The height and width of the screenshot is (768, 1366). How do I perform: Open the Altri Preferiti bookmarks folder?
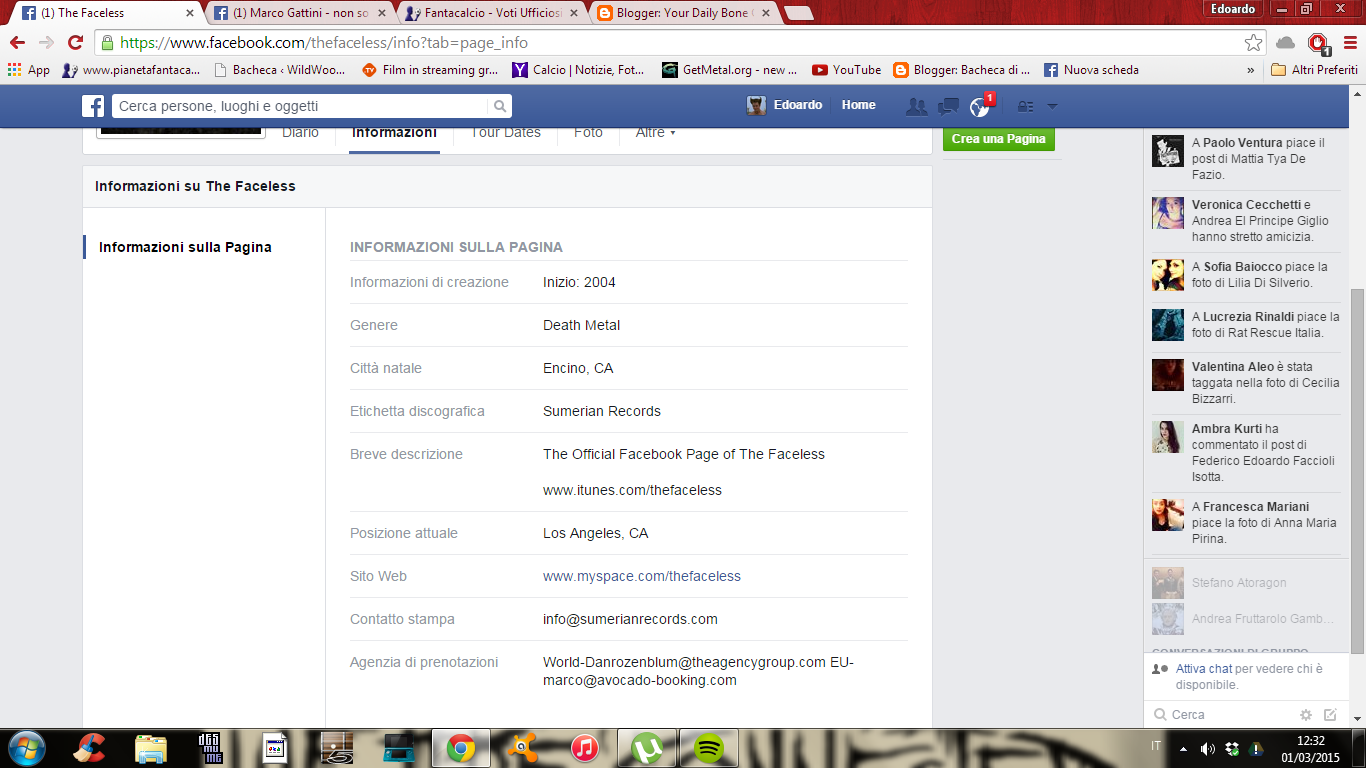point(1314,70)
